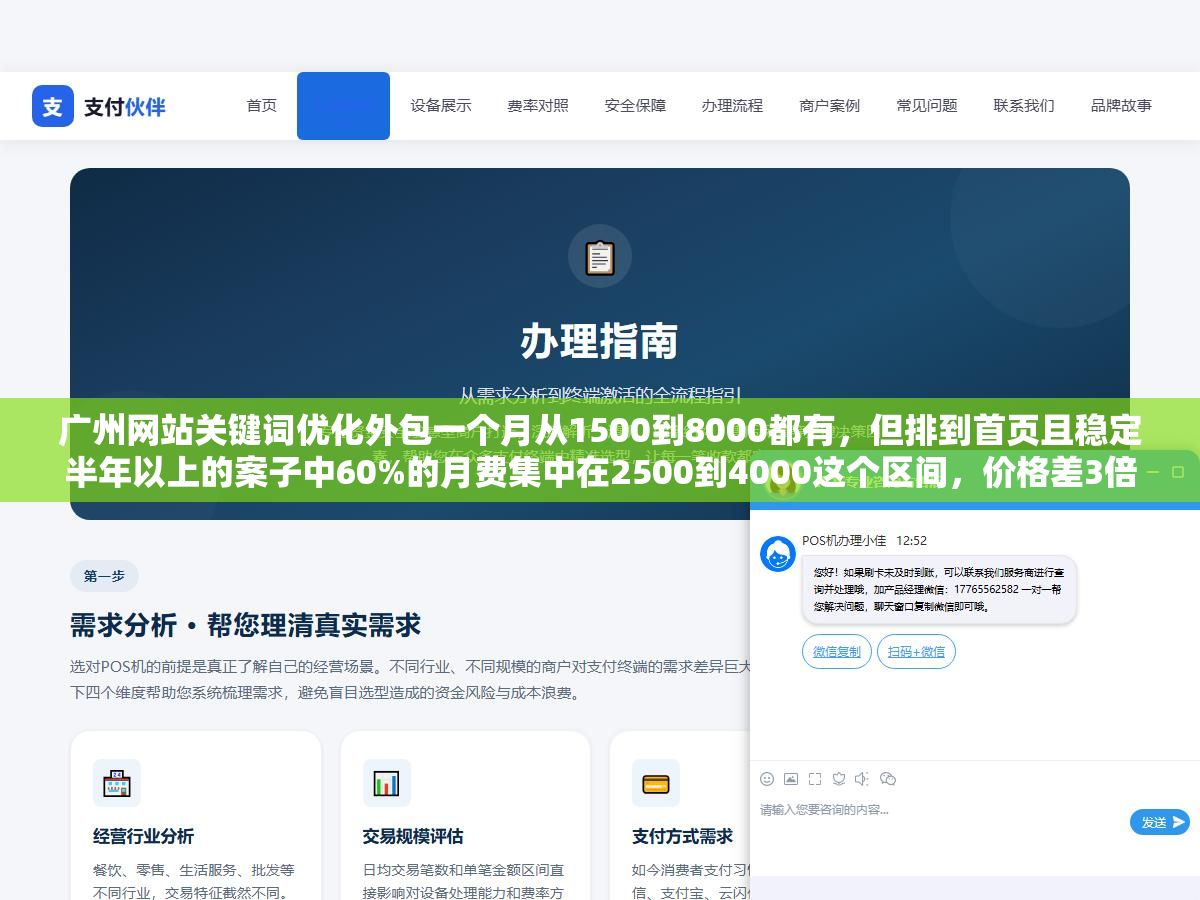The image size is (1200, 900).
Task: Click the 支付方式需求 card title
Action: [x=682, y=836]
